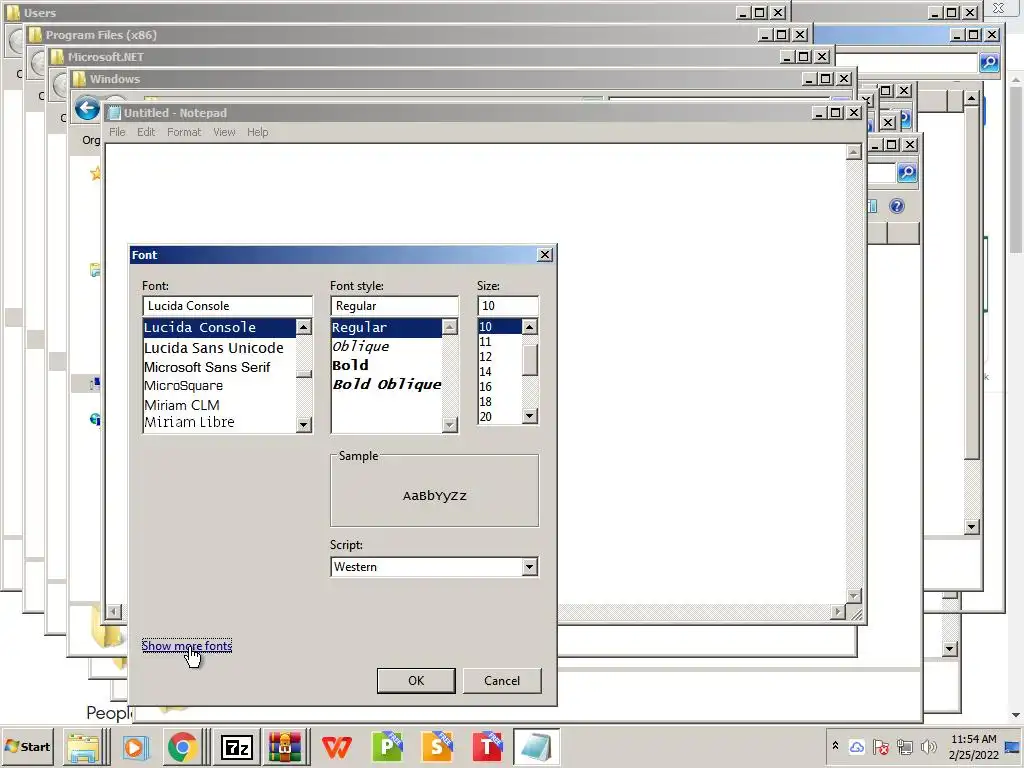1024x768 pixels.
Task: Click font list scroll down arrow
Action: pos(304,424)
